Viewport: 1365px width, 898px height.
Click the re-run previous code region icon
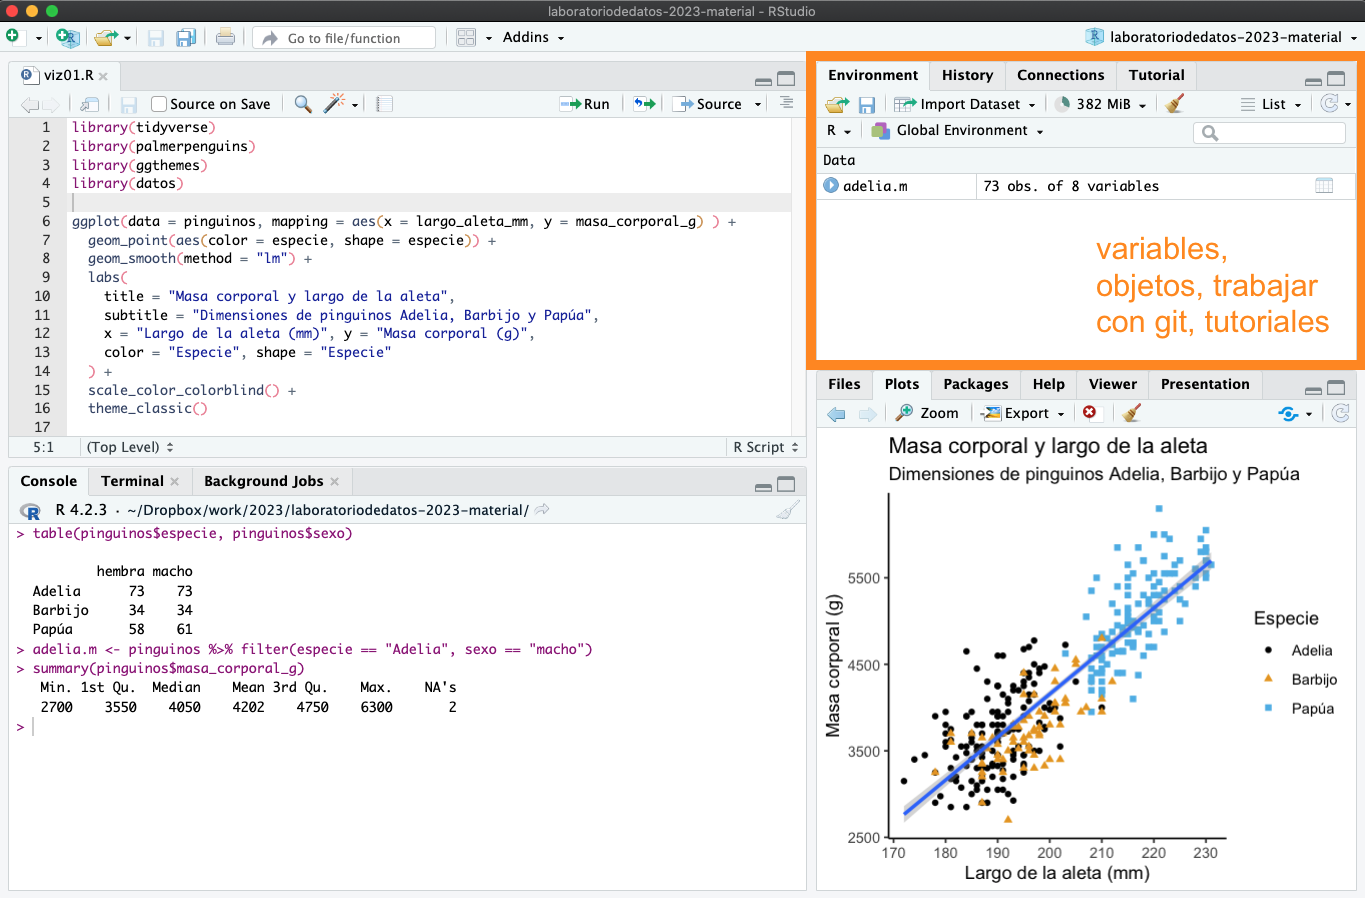tap(645, 103)
